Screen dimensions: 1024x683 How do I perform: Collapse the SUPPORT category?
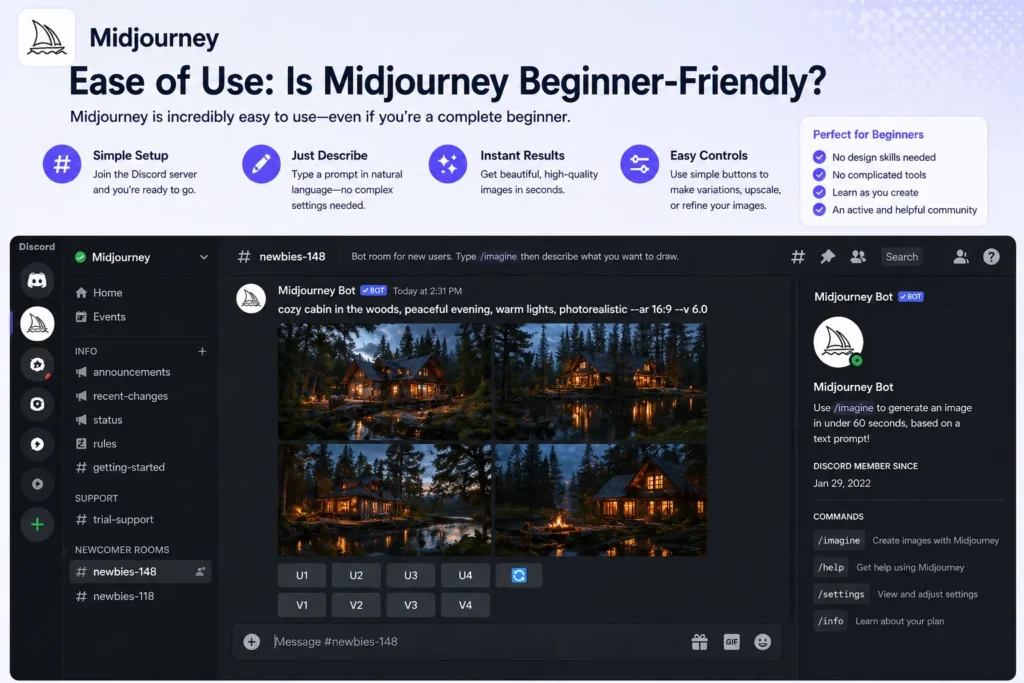coord(96,498)
